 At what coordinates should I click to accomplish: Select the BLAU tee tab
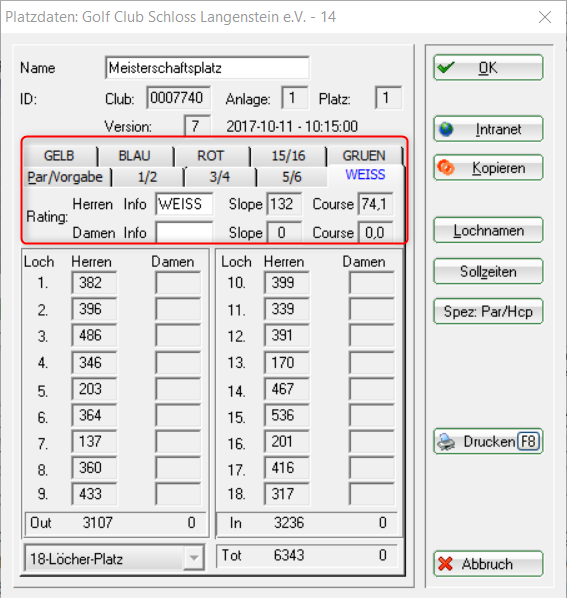coord(135,156)
